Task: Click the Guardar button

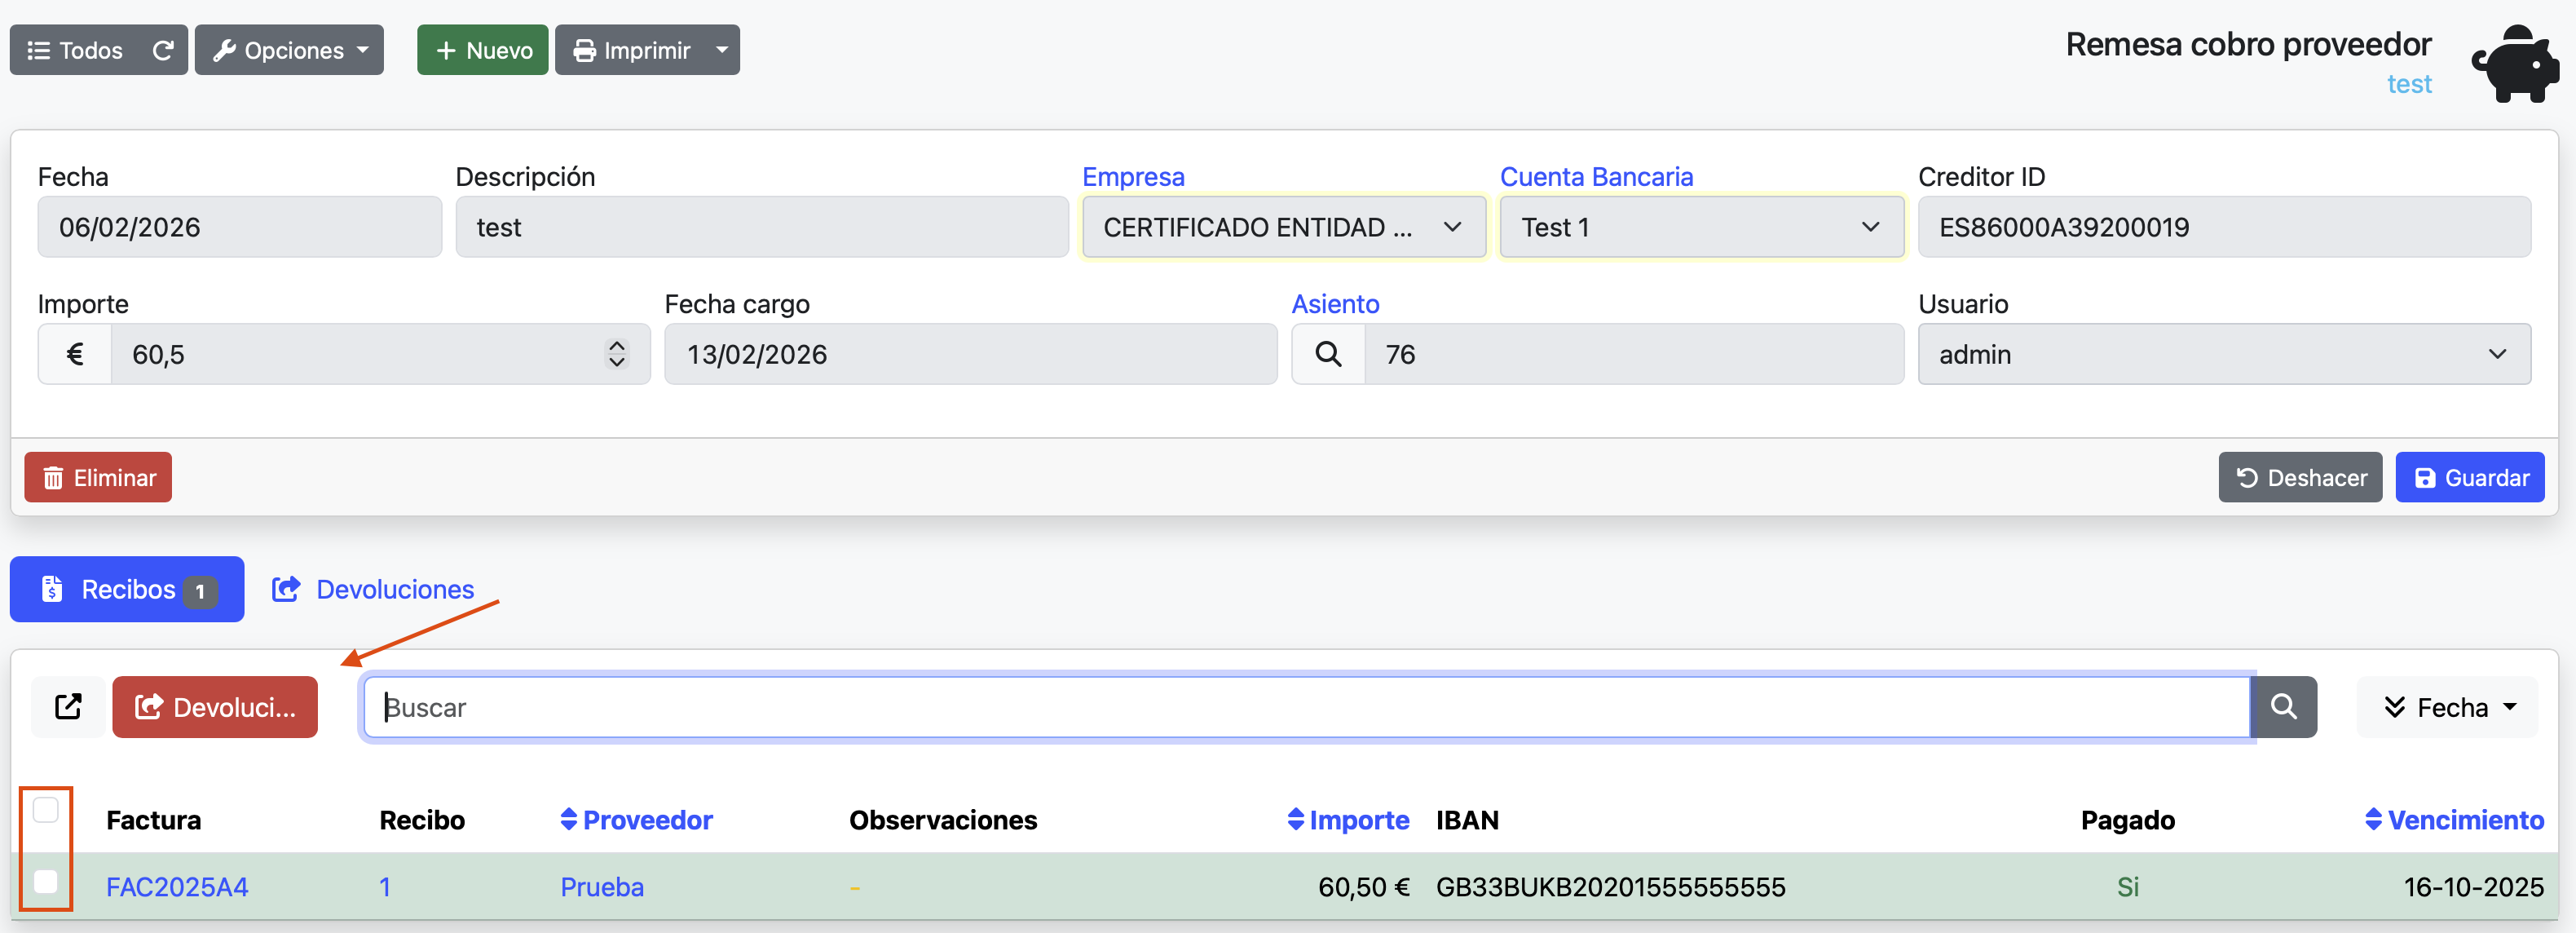Action: pos(2469,477)
